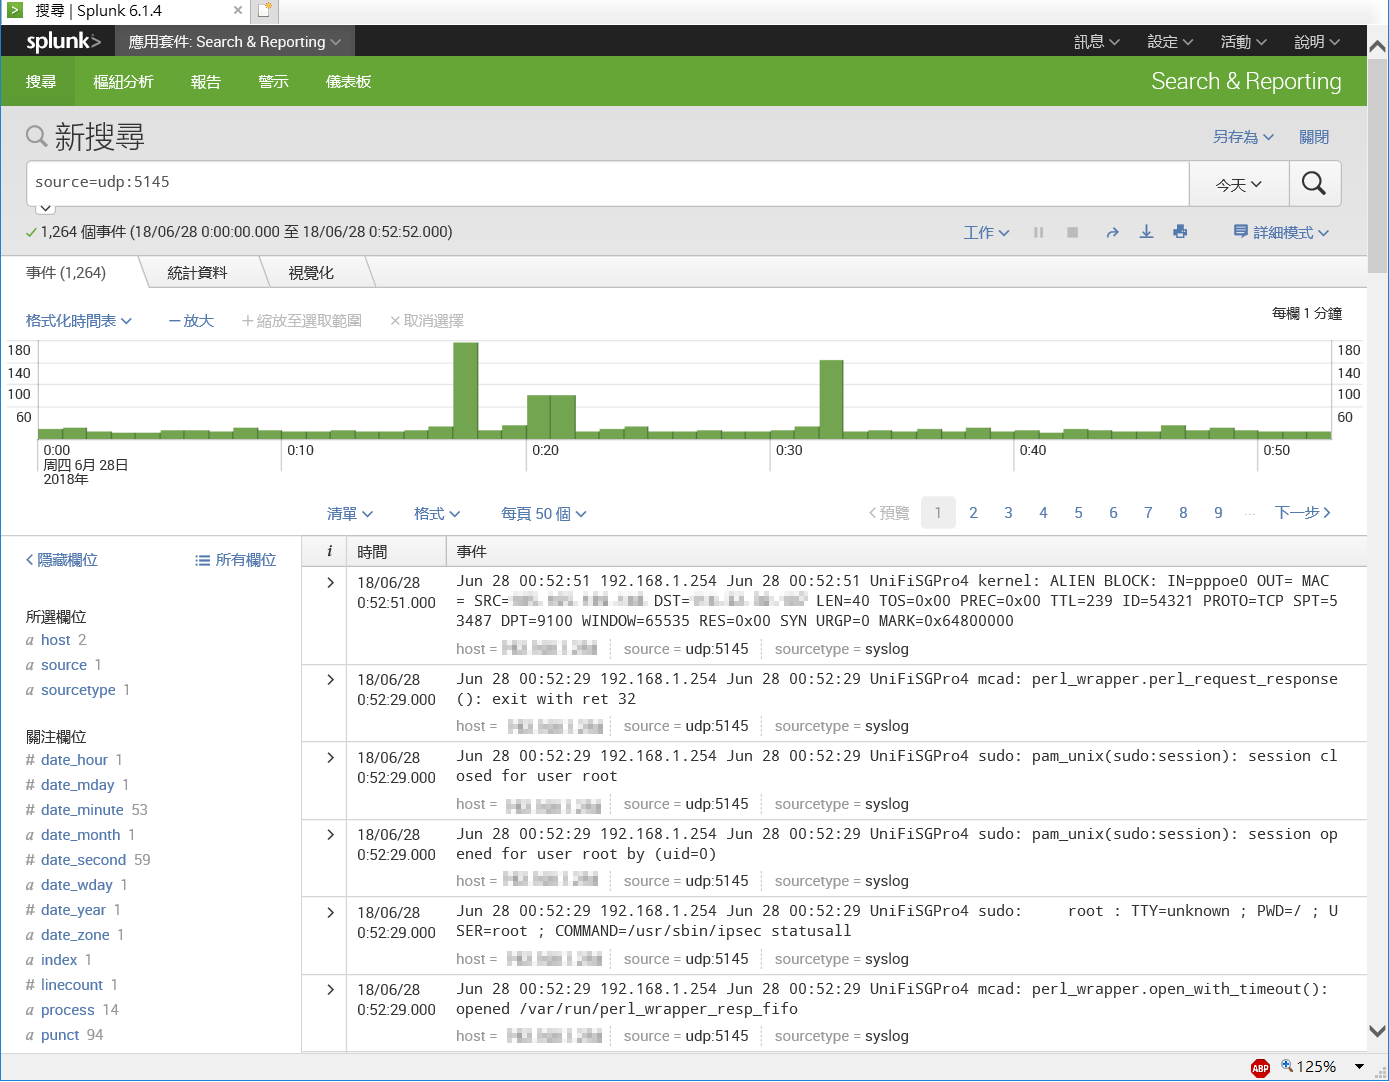Stop the search job
The height and width of the screenshot is (1082, 1389).
click(1072, 232)
